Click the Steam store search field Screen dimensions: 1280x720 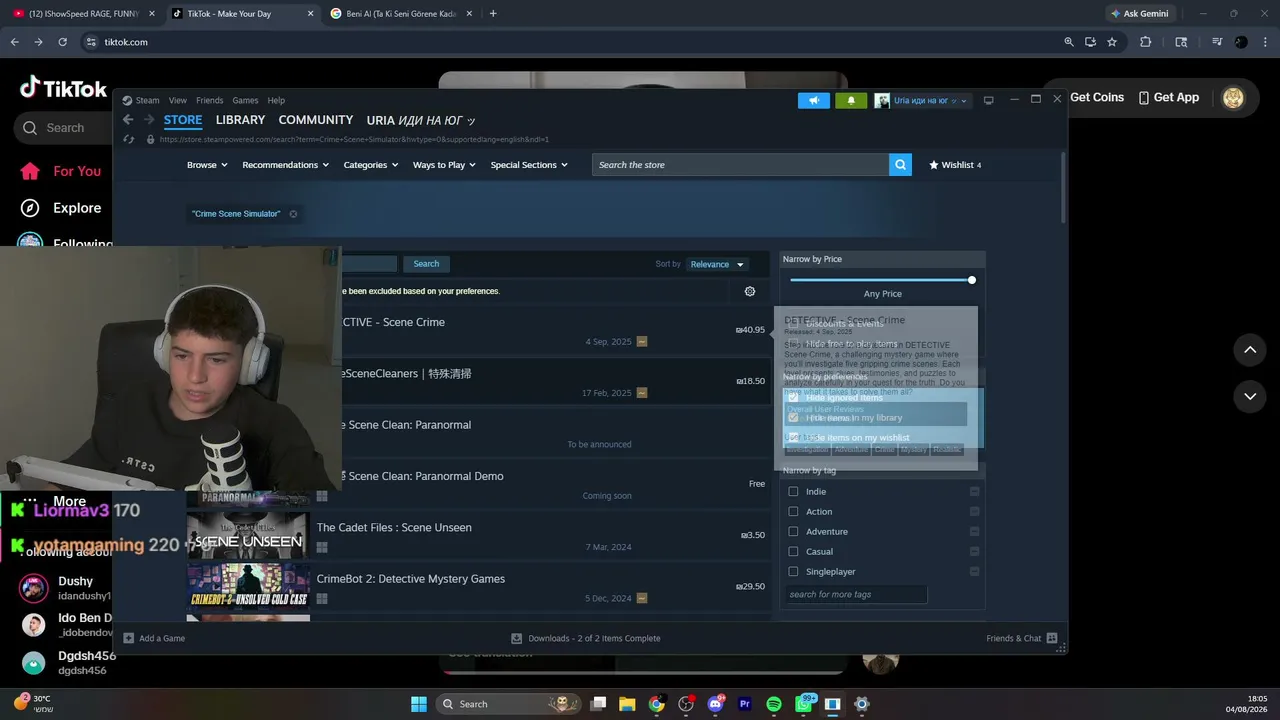pos(740,165)
